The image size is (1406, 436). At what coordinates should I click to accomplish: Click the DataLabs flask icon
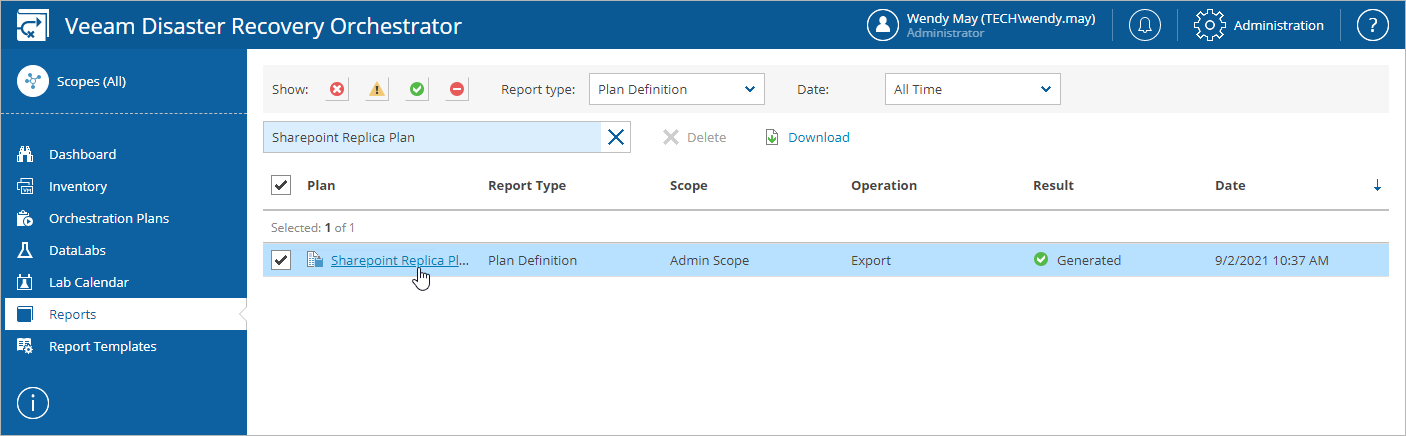[26, 250]
